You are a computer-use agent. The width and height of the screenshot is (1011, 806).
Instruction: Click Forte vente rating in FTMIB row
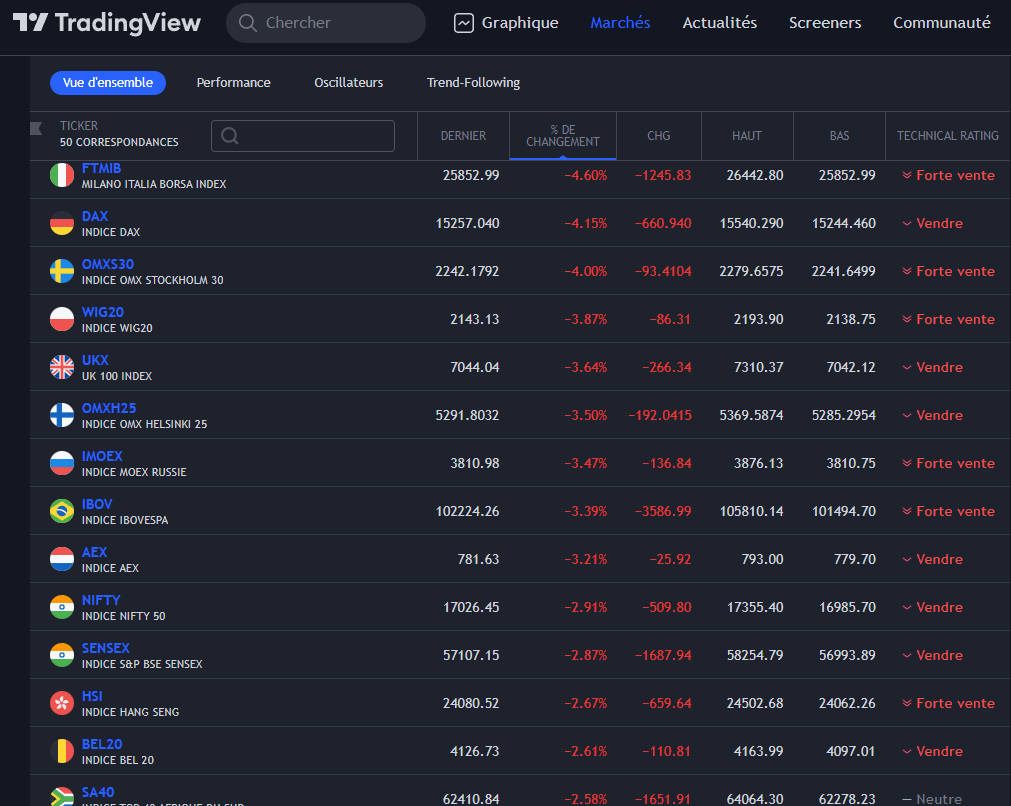948,175
